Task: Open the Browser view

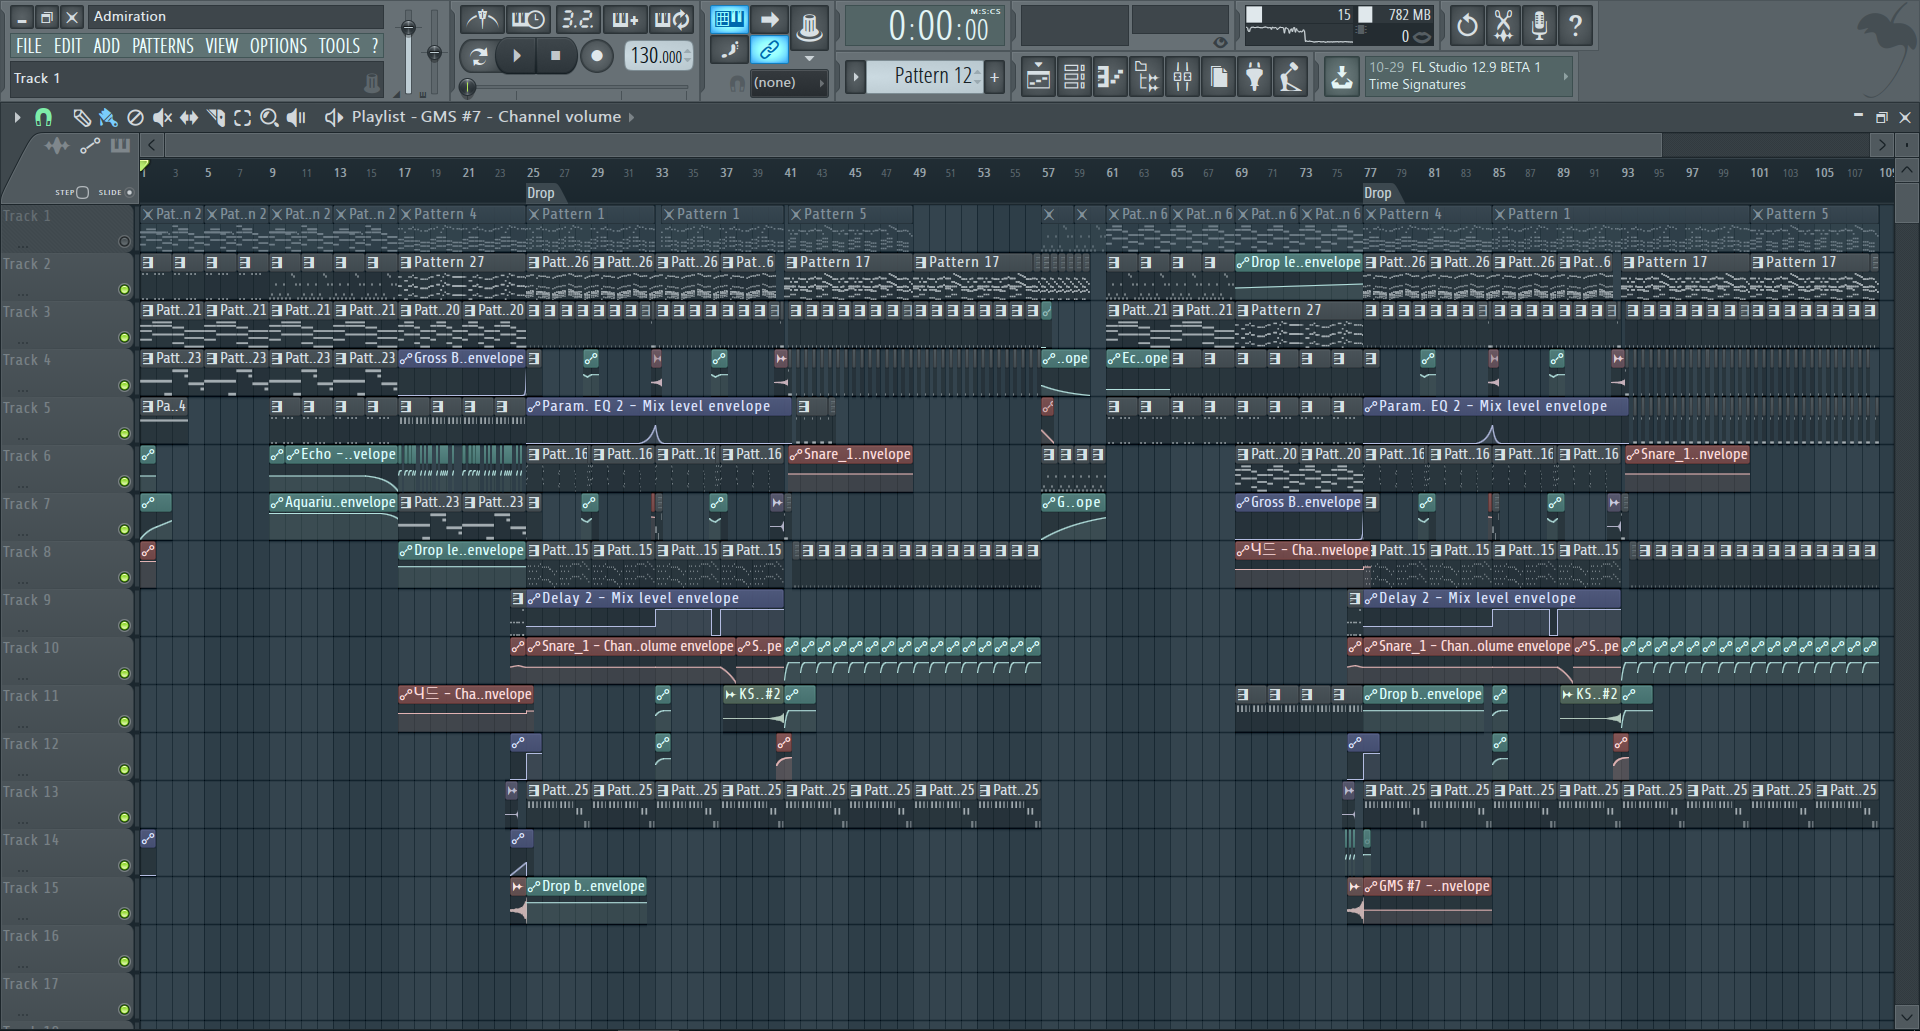Action: 1147,77
